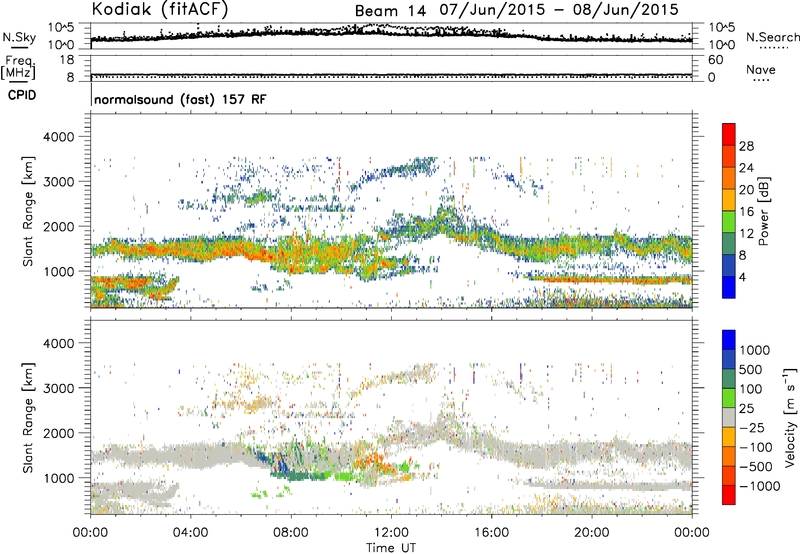This screenshot has width=800, height=554.
Task: Click the '16' label on power colorbar
Action: [746, 212]
